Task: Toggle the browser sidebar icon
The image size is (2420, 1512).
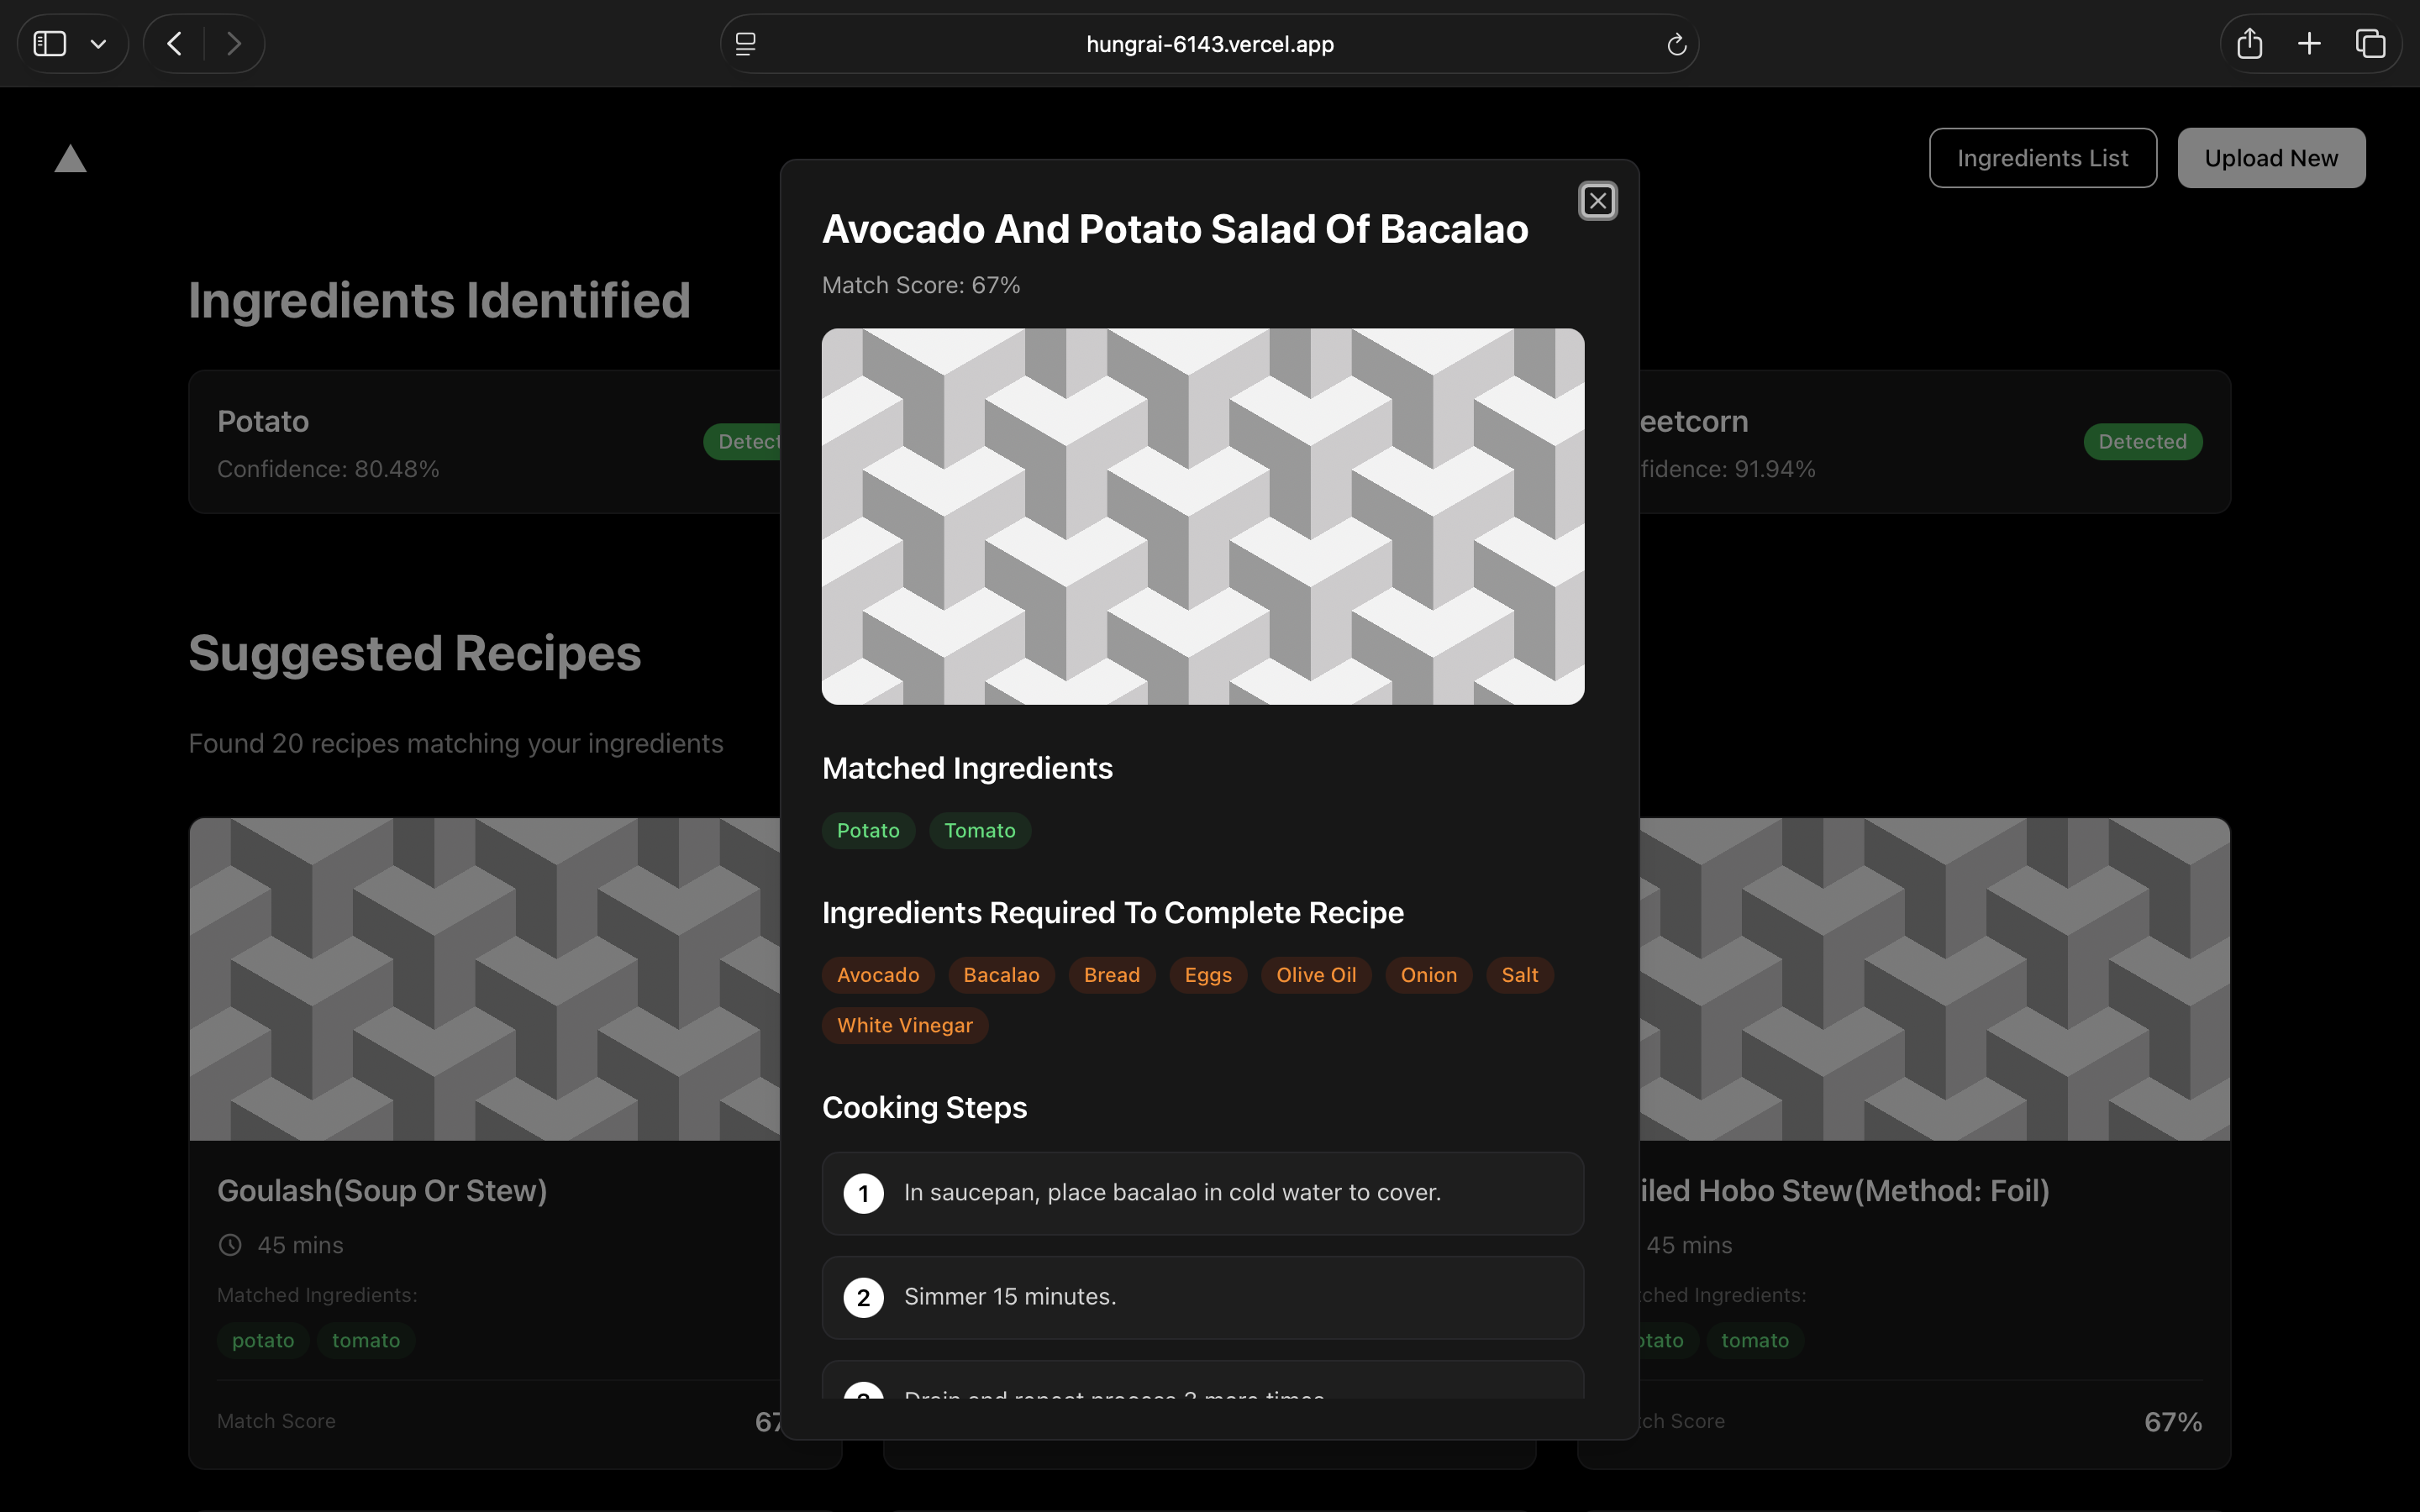Action: pos(50,44)
